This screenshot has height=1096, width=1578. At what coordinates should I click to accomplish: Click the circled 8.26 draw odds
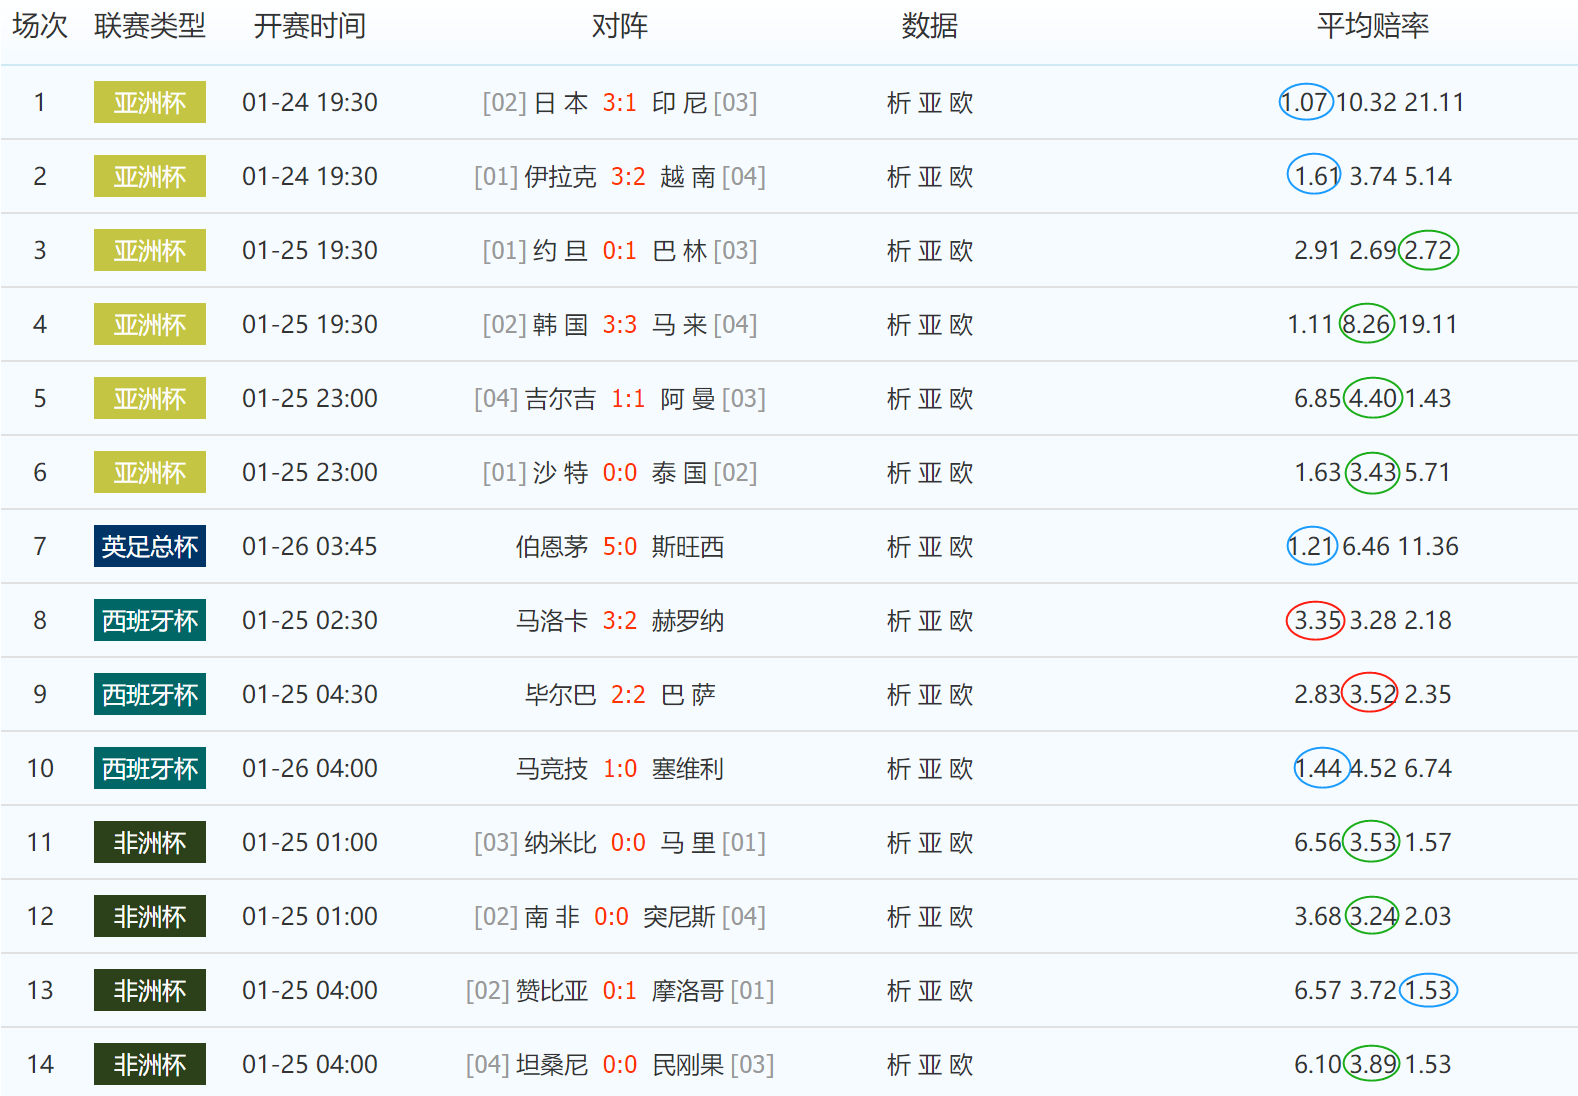click(x=1366, y=325)
